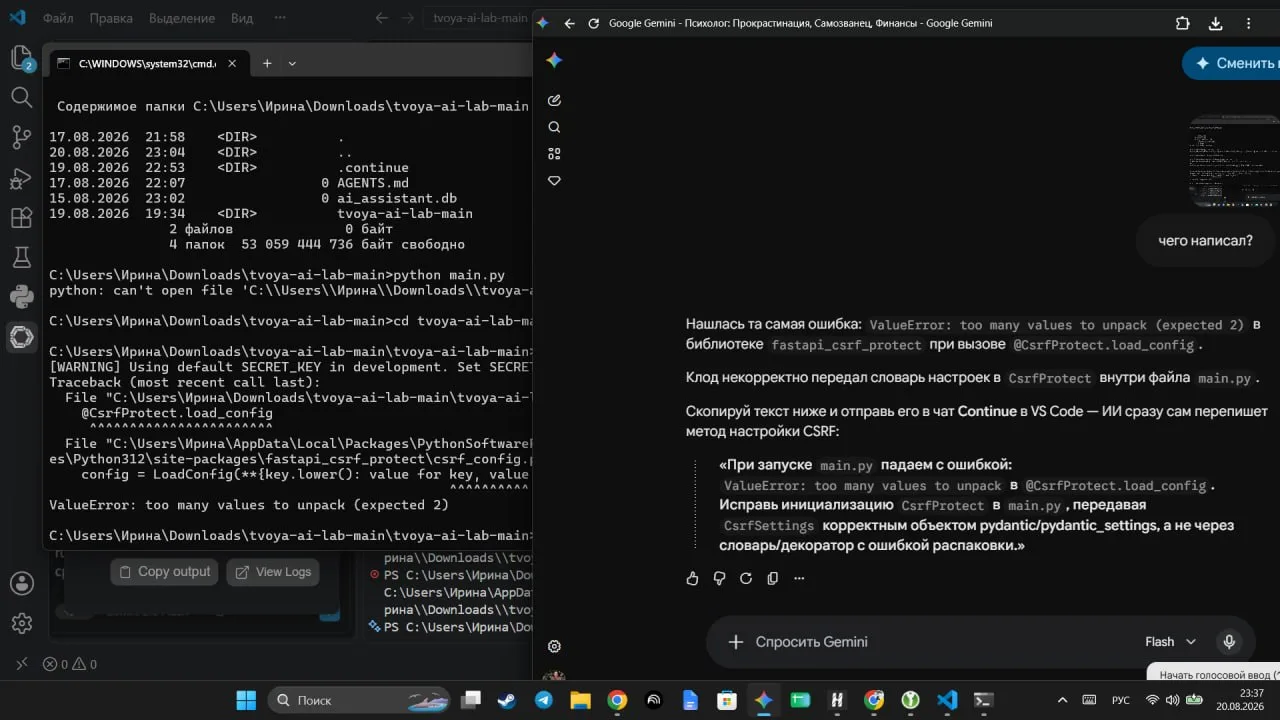Open the Extensions view in VS Code
The height and width of the screenshot is (720, 1280).
click(x=21, y=218)
